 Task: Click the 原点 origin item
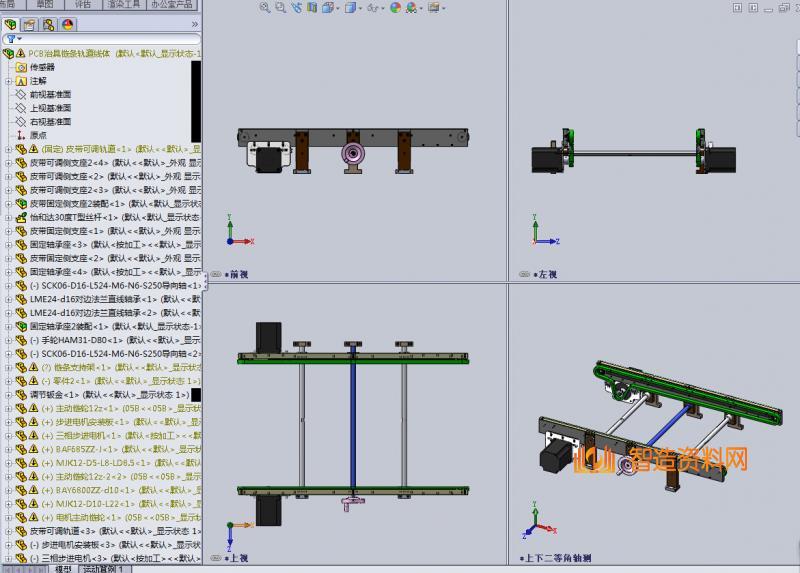tap(37, 135)
